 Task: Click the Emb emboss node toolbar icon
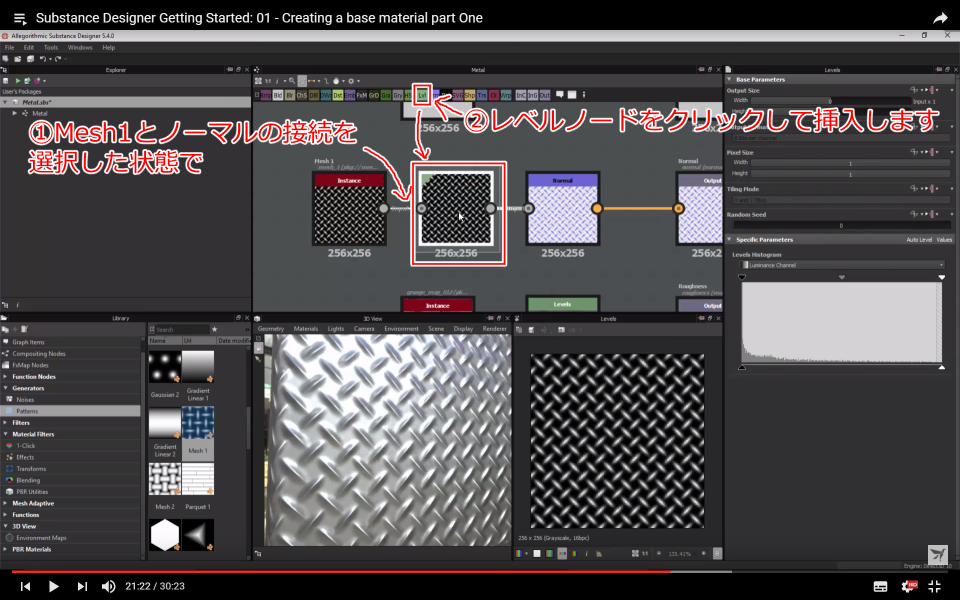pos(350,95)
